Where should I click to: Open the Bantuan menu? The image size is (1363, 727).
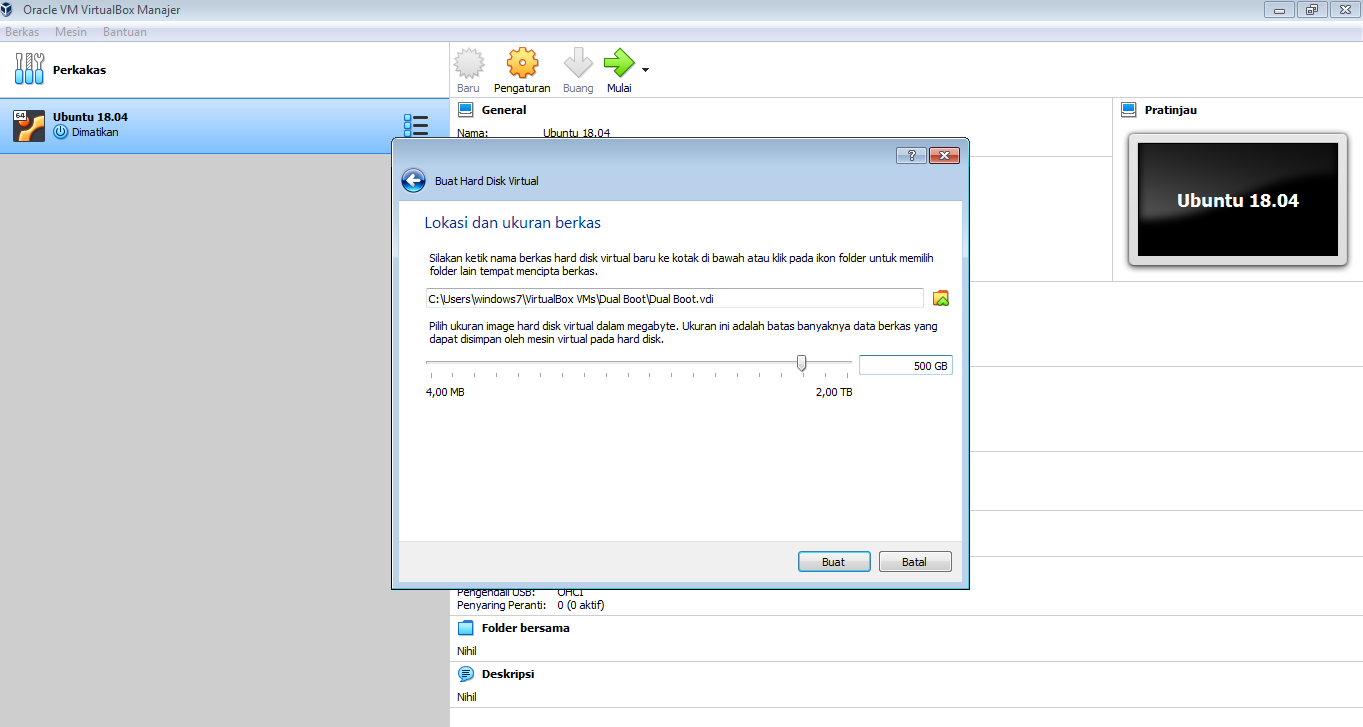[x=124, y=31]
